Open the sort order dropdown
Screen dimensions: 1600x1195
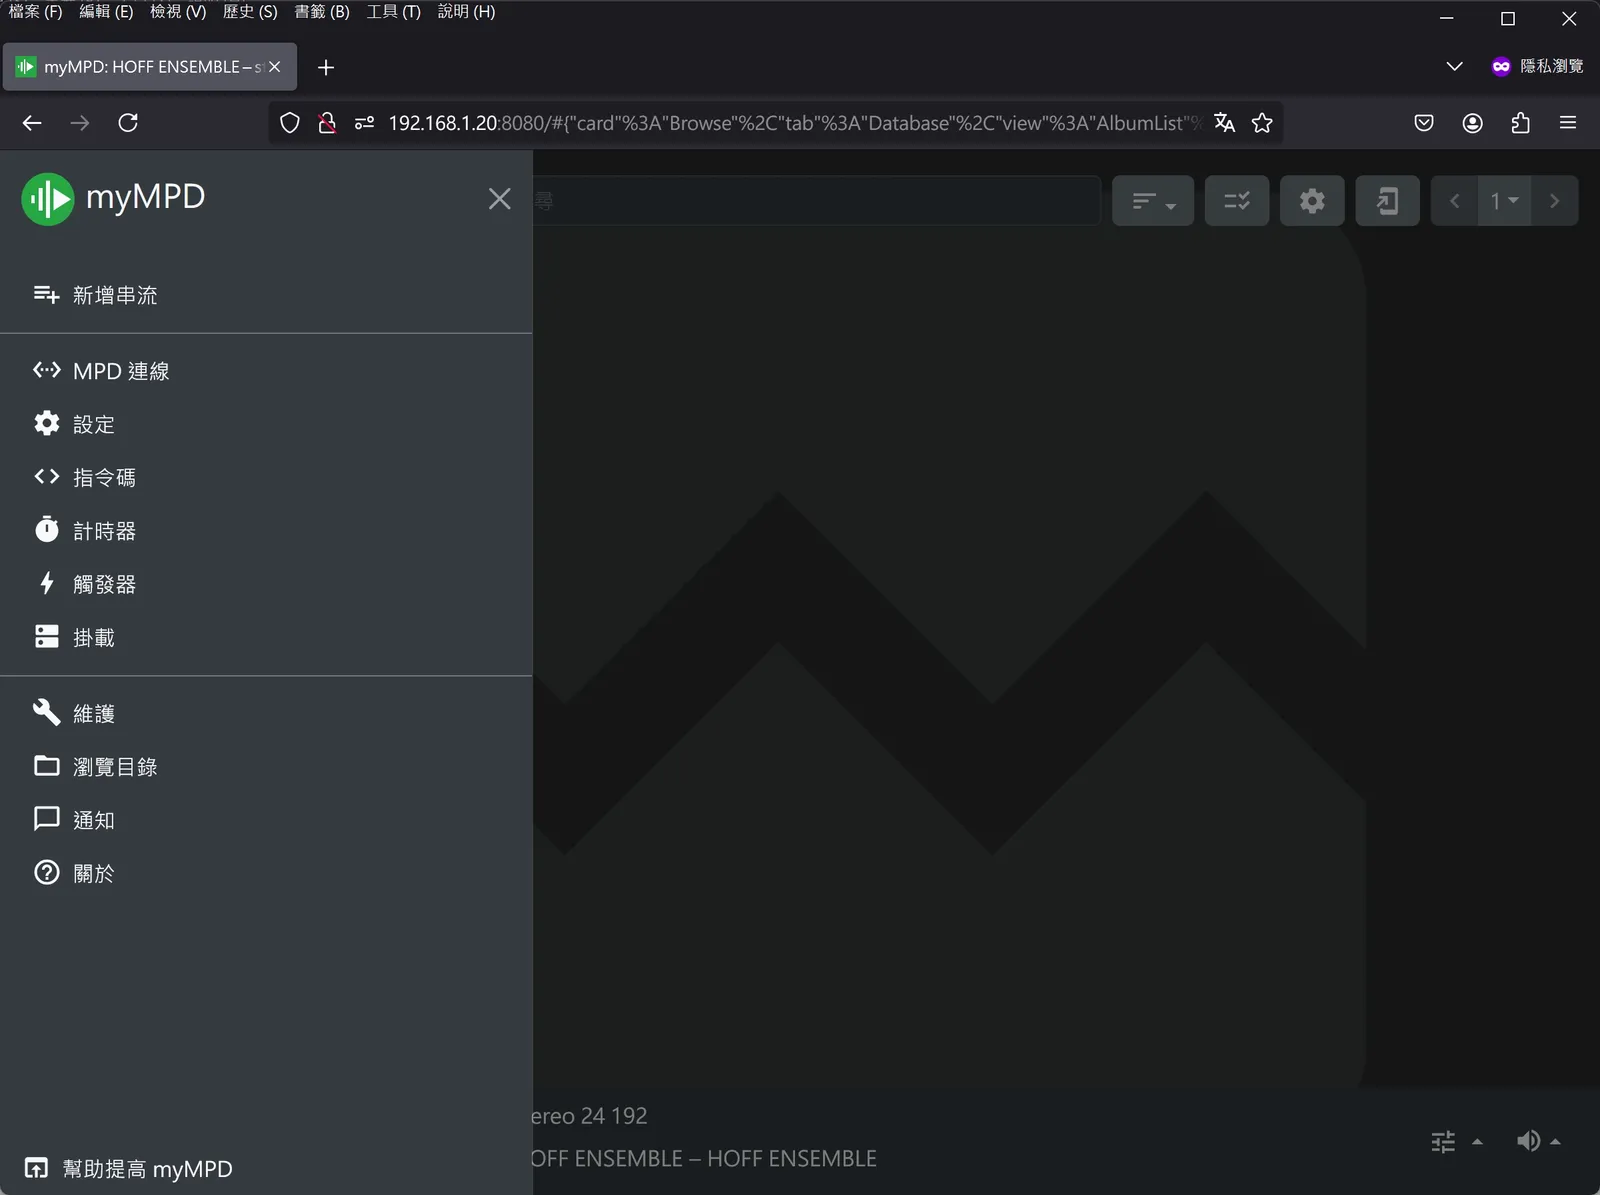point(1153,201)
